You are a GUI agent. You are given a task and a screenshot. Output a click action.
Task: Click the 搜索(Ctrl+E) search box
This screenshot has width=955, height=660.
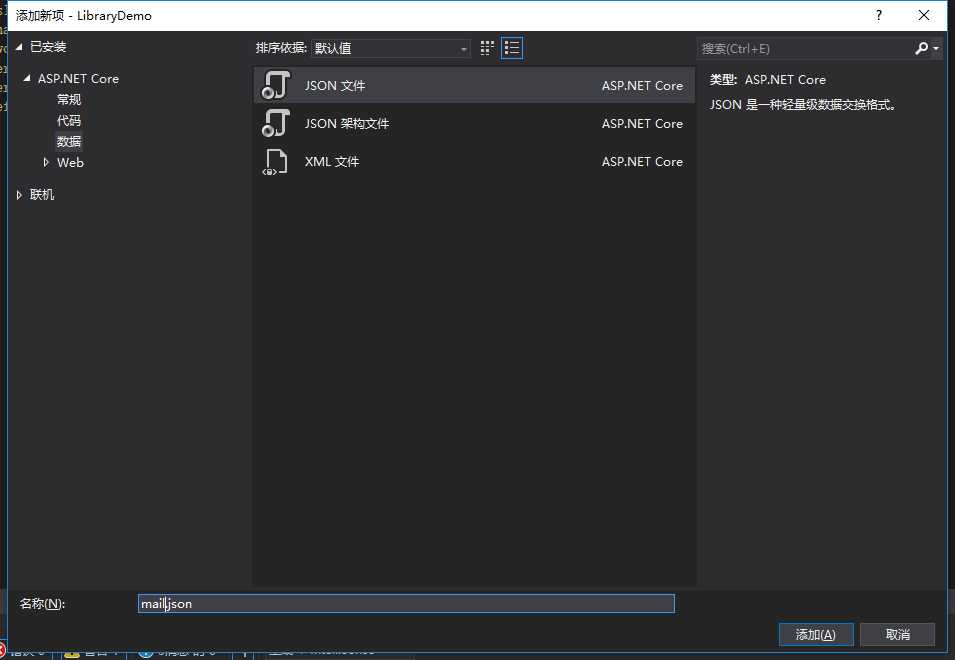pyautogui.click(x=804, y=49)
